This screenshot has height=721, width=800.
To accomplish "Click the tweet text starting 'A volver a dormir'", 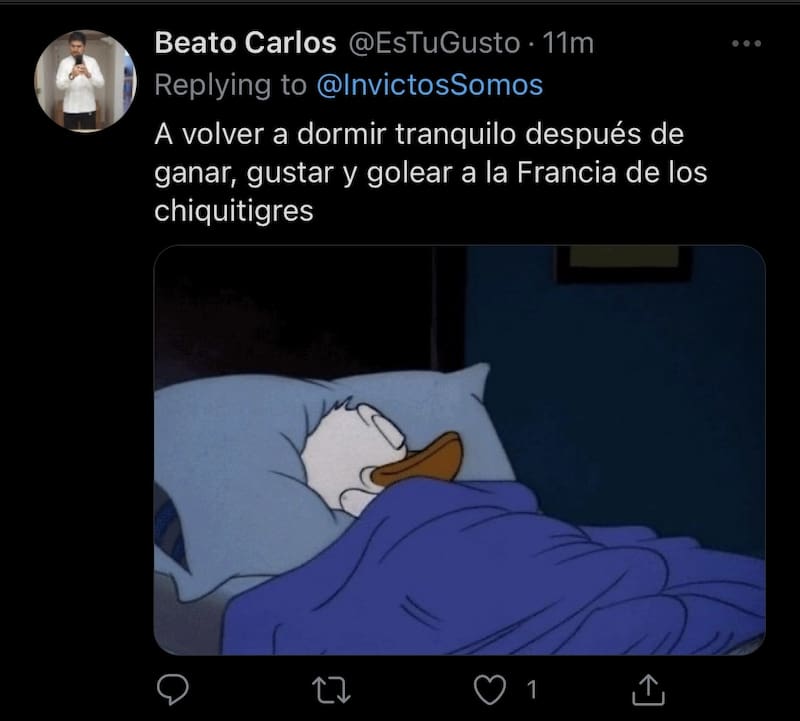I will 431,172.
